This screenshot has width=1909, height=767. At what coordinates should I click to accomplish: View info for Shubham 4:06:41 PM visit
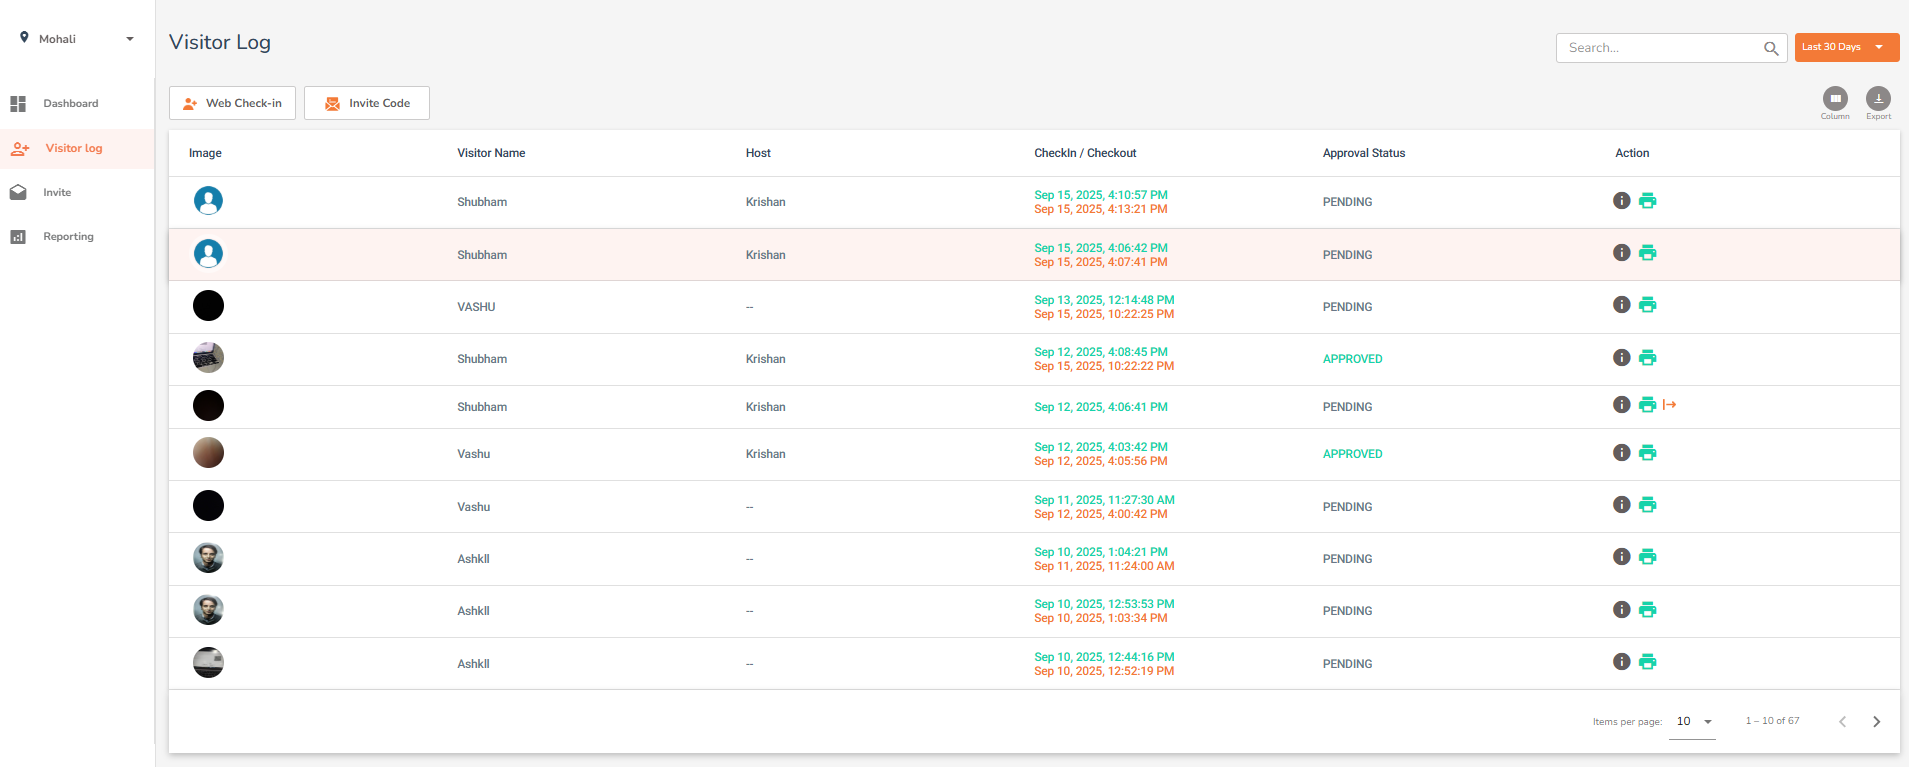1622,404
